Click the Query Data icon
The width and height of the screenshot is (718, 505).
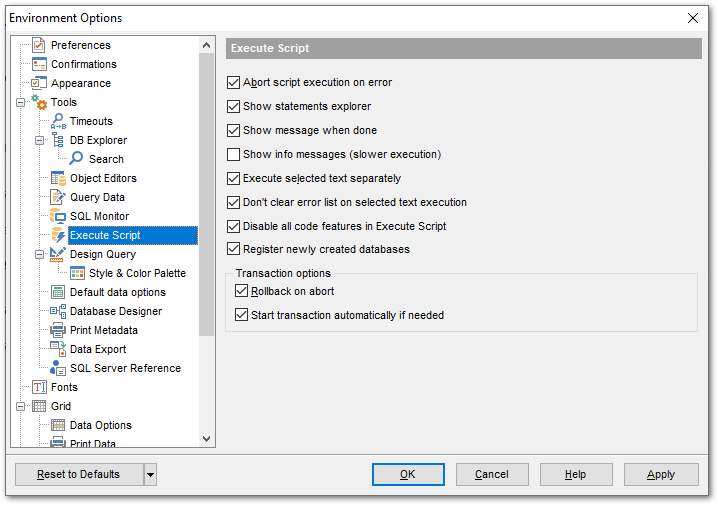tap(58, 197)
